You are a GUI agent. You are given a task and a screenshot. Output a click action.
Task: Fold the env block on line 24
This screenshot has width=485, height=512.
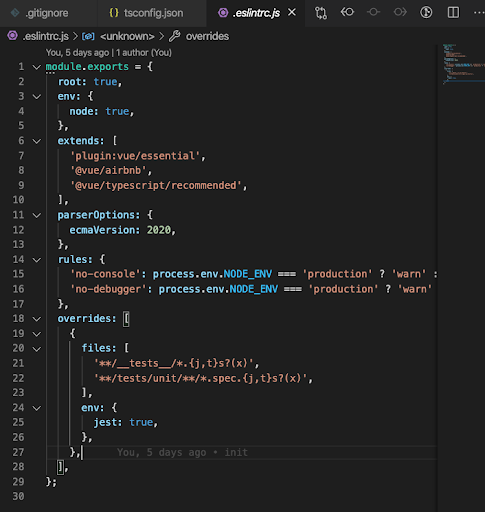[x=37, y=408]
